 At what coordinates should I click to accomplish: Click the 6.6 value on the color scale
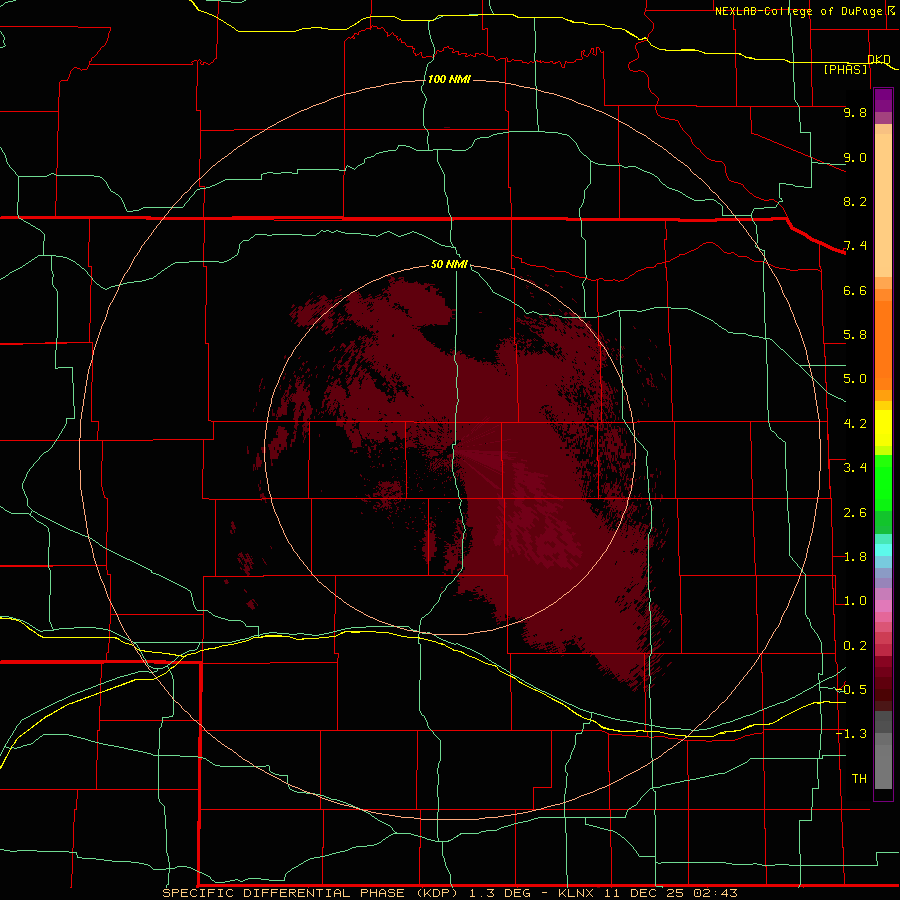855,290
